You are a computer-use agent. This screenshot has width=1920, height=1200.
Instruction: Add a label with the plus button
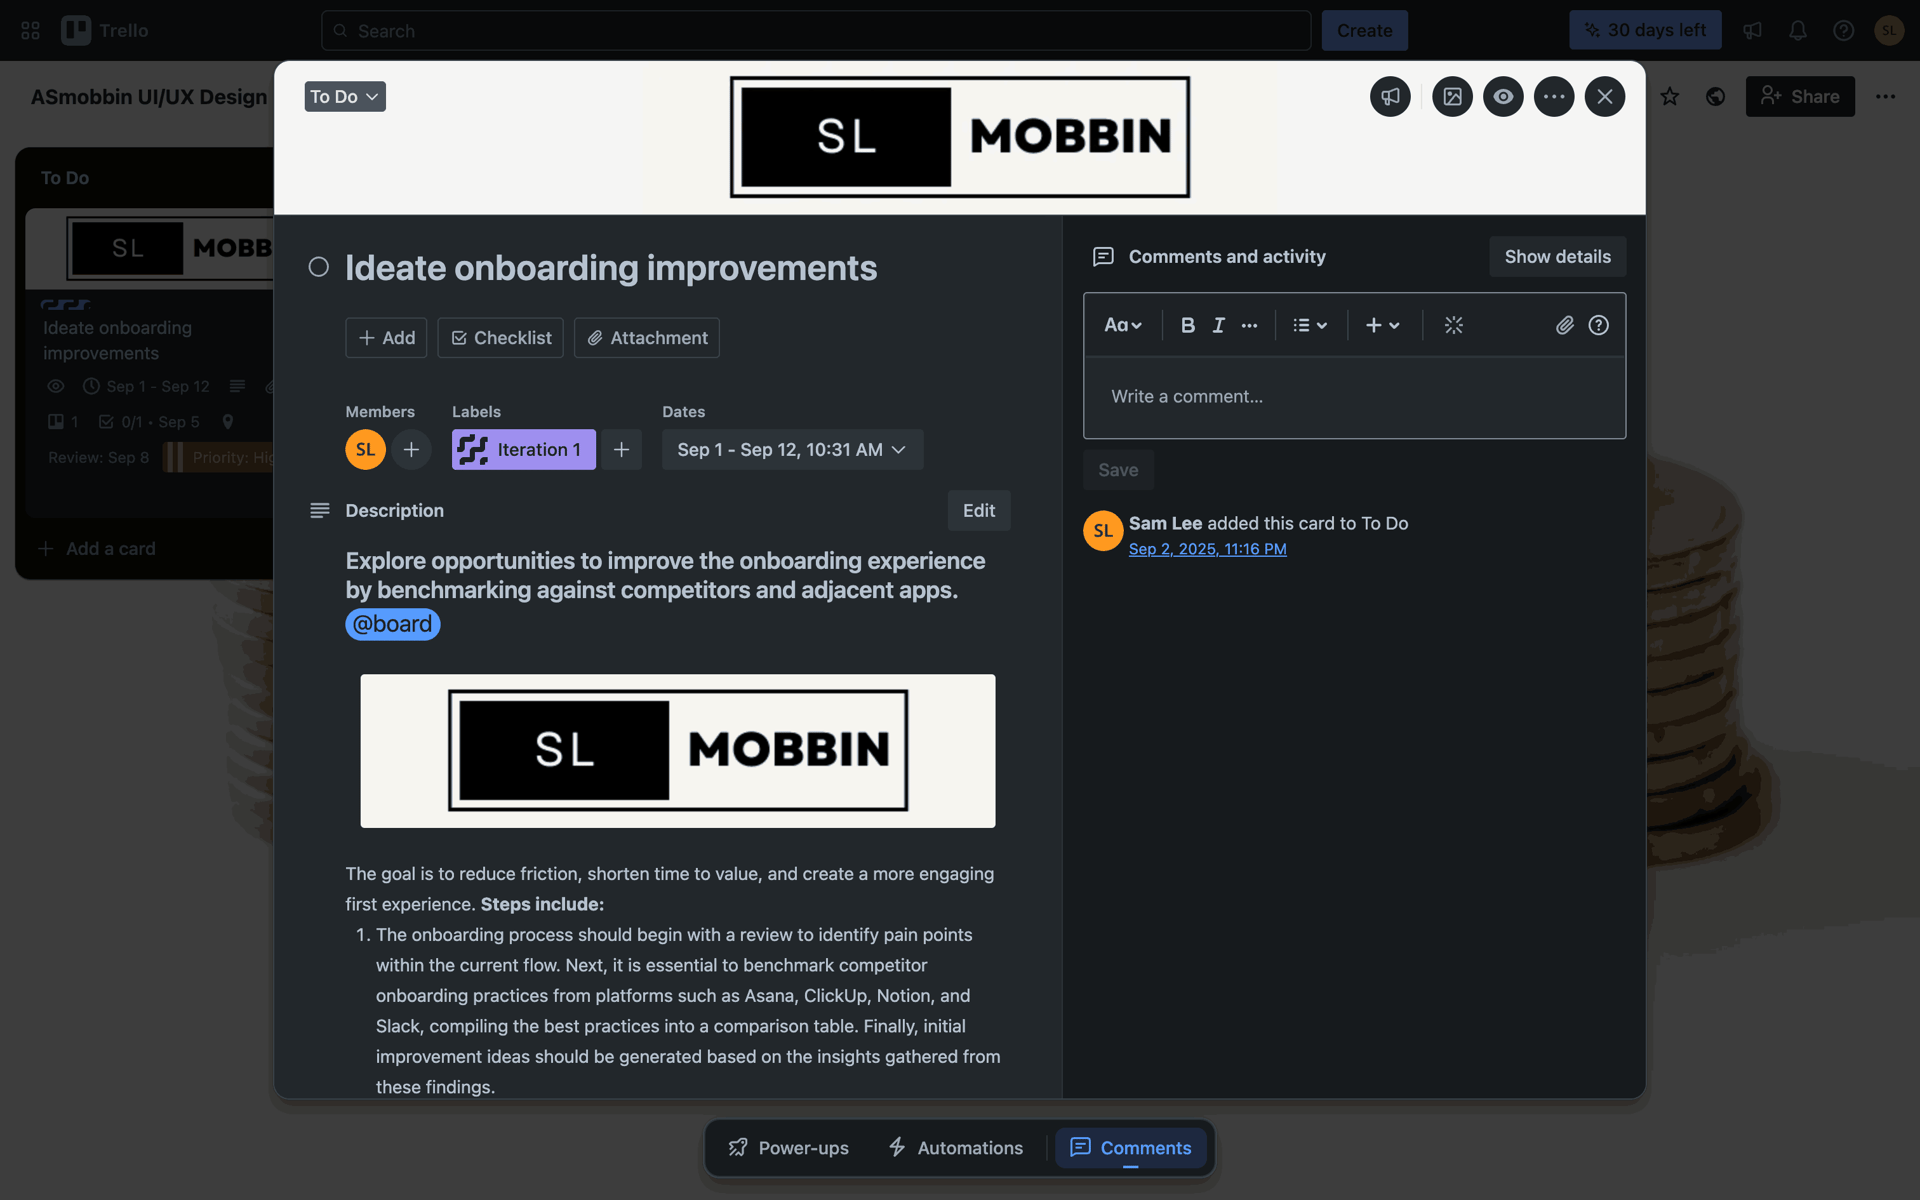621,450
